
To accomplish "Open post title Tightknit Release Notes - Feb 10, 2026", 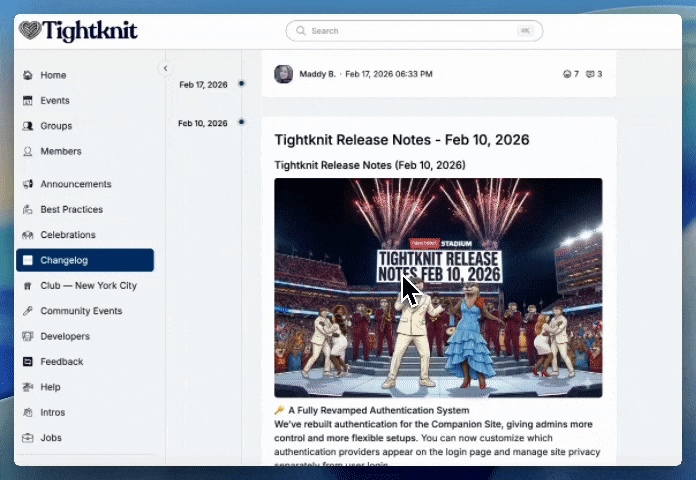I will (402, 140).
